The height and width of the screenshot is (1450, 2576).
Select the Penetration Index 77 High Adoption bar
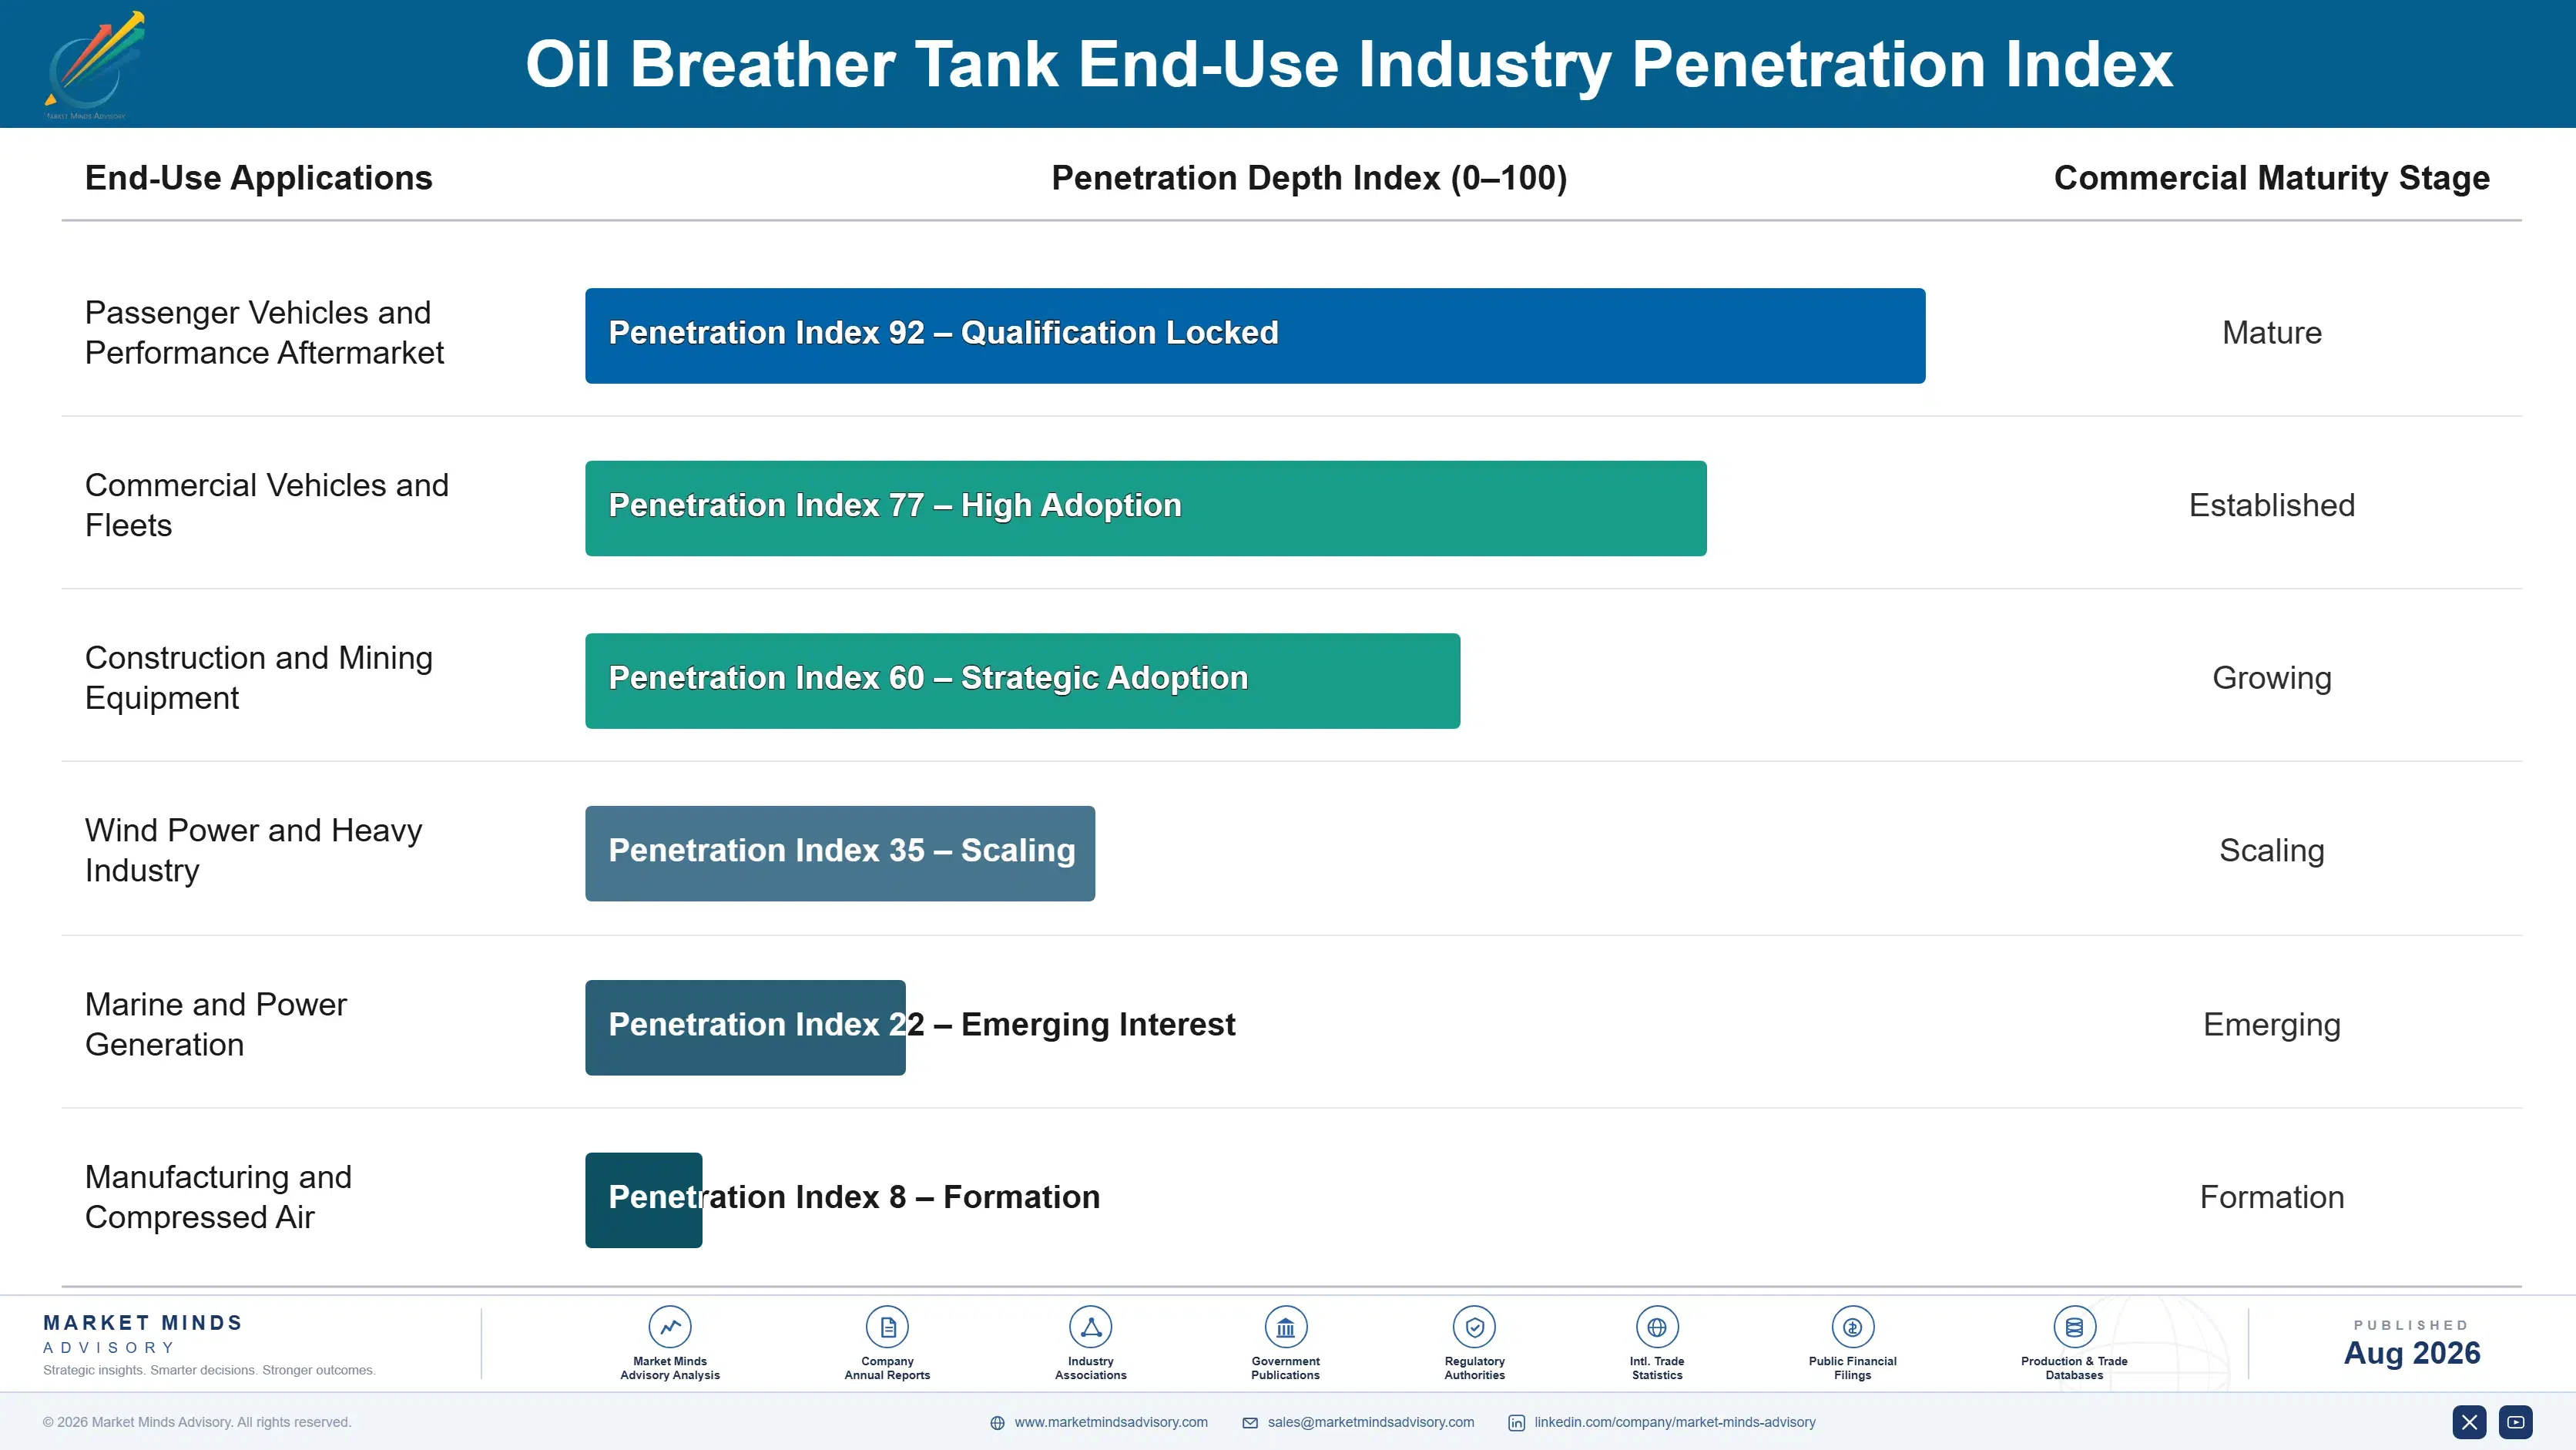[1146, 508]
